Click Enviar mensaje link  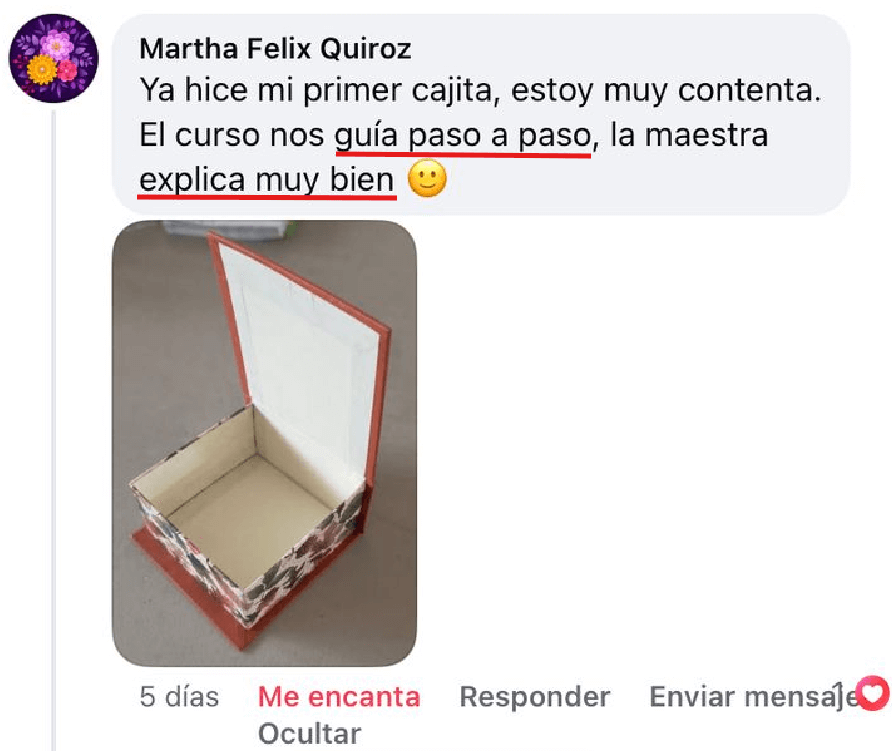pos(751,696)
